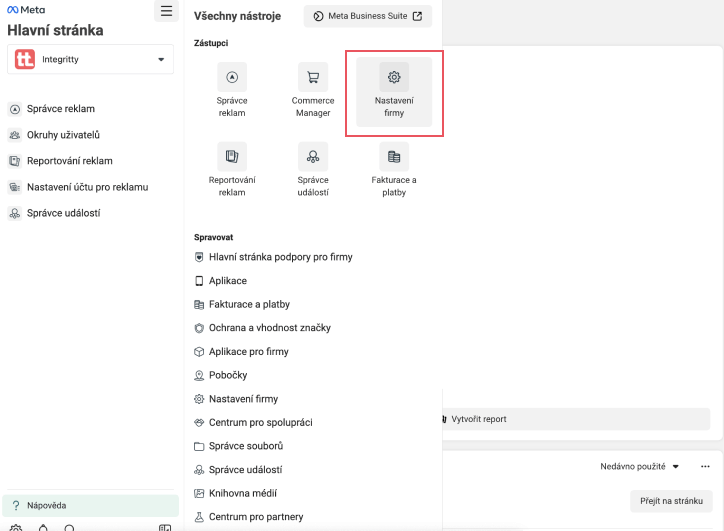Open Nastavení firmy shortcut tile
The width and height of the screenshot is (724, 531).
coord(394,92)
